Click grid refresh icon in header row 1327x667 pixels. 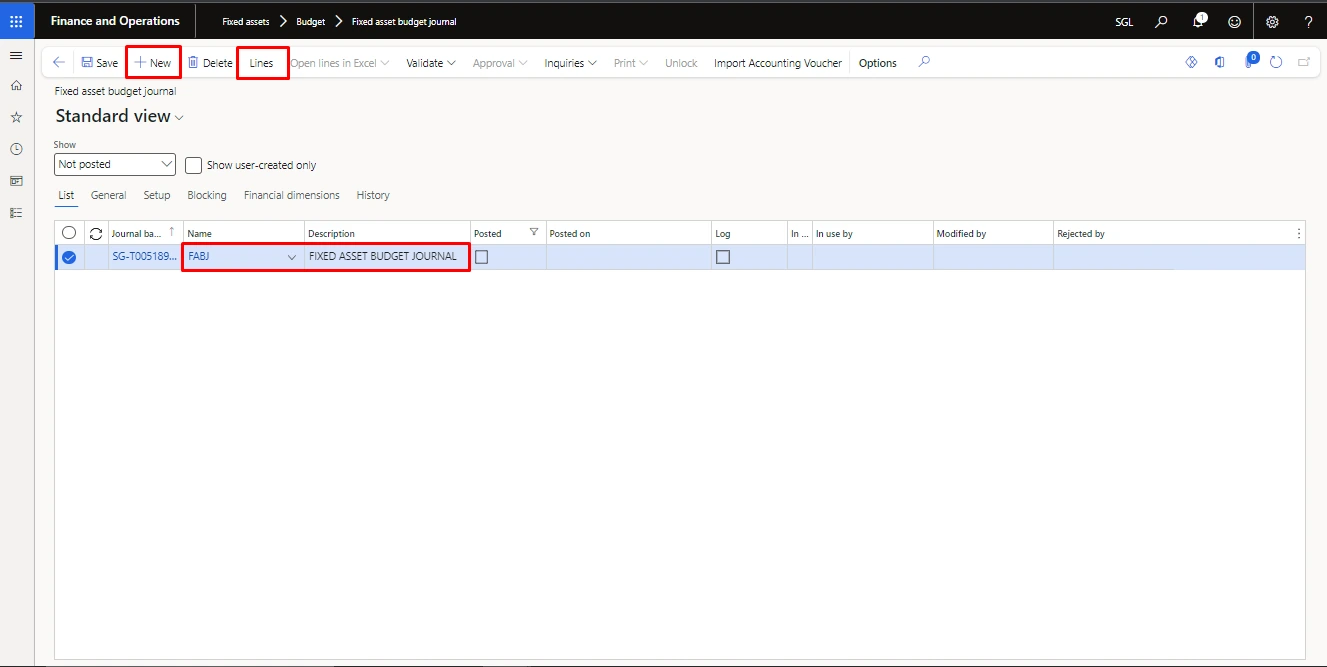(x=96, y=233)
